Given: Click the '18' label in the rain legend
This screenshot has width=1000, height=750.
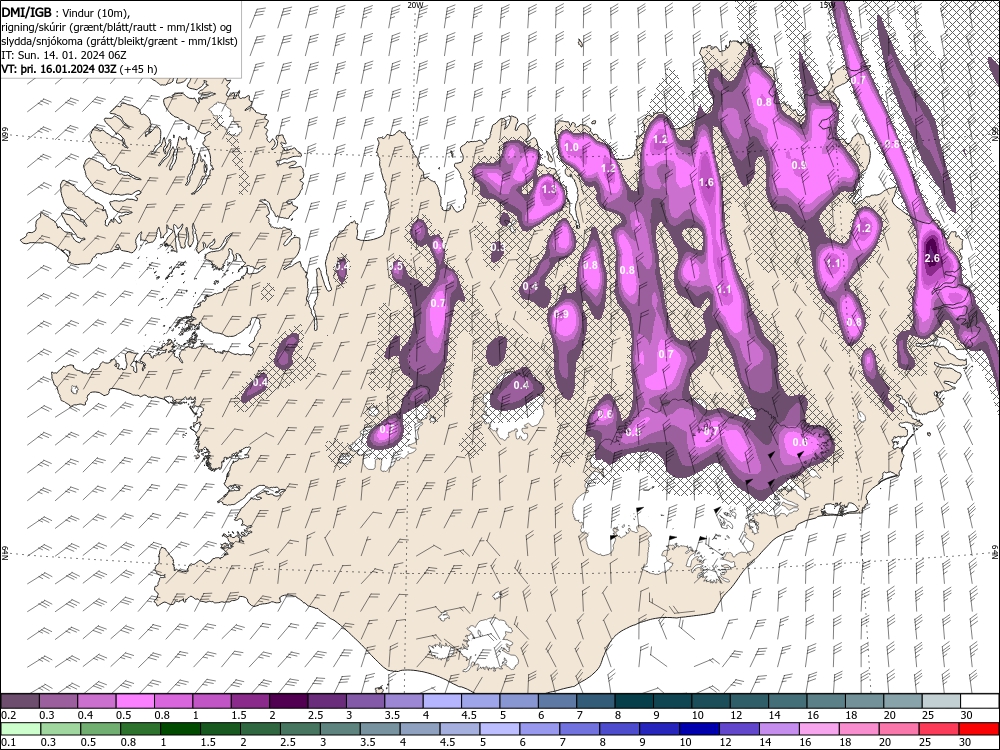Looking at the screenshot, I should pos(844,743).
